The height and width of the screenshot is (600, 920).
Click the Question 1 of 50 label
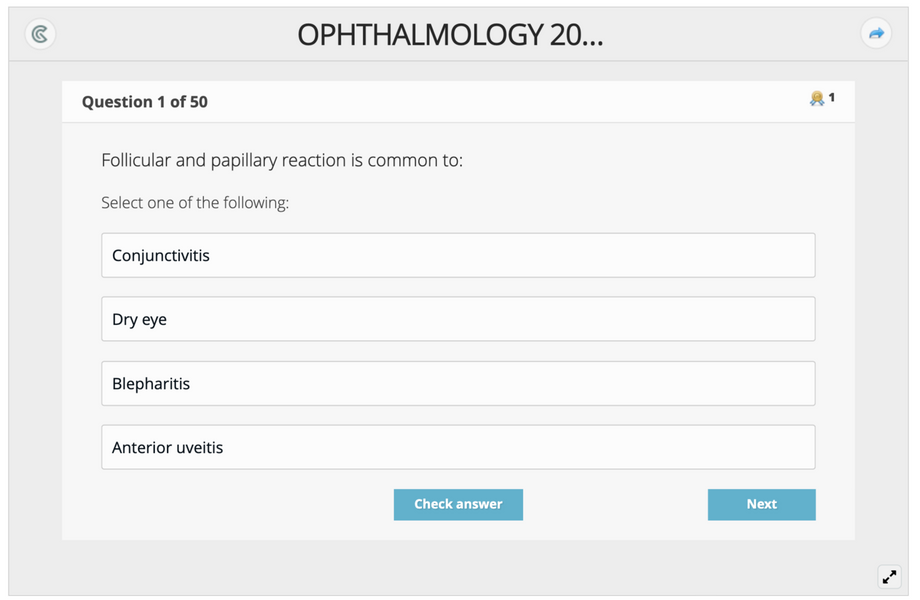145,102
